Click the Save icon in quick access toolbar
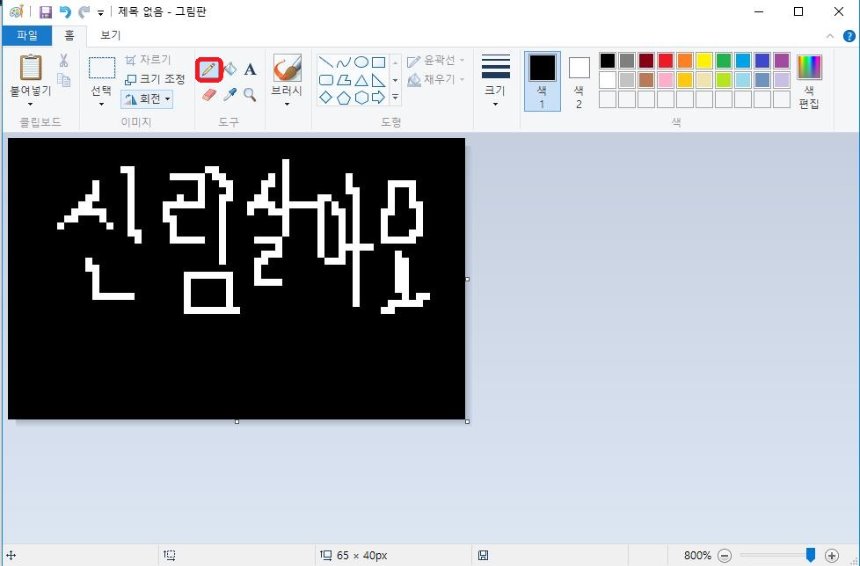Screen dimensions: 860x566 tap(46, 12)
